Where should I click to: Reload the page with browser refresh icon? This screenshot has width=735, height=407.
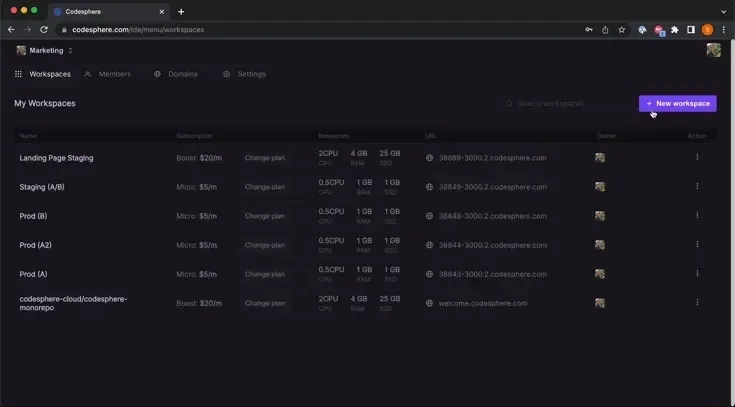44,30
